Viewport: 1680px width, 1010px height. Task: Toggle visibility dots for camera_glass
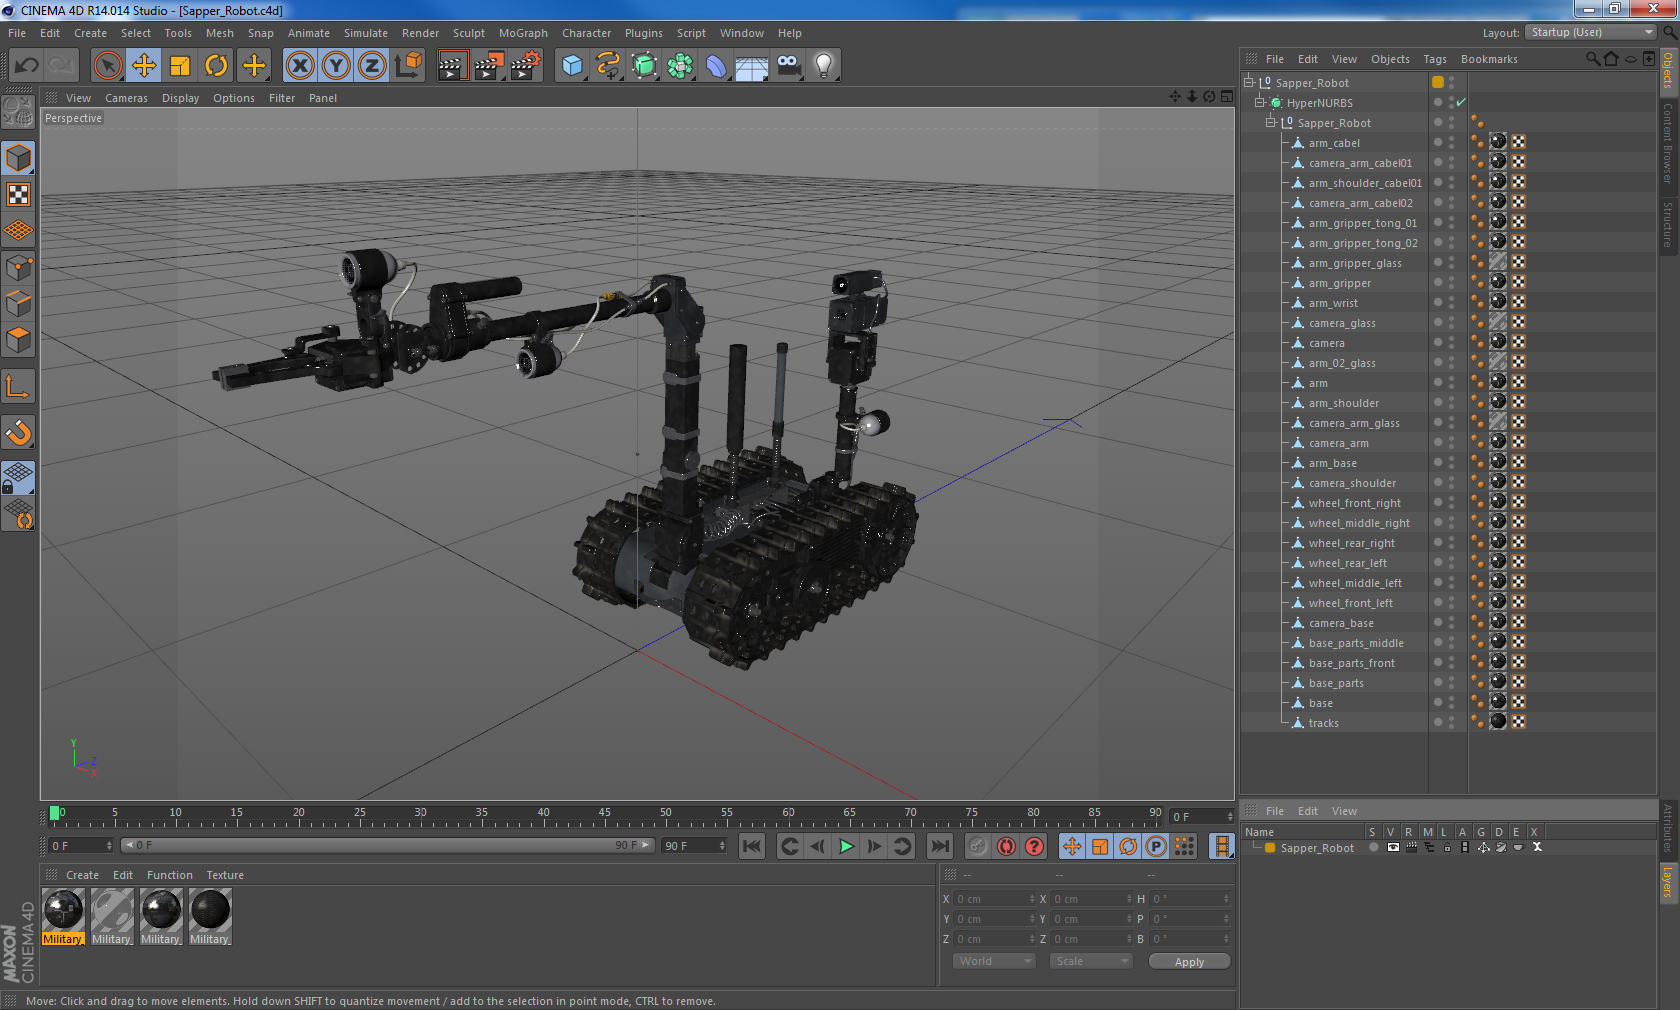pos(1451,322)
